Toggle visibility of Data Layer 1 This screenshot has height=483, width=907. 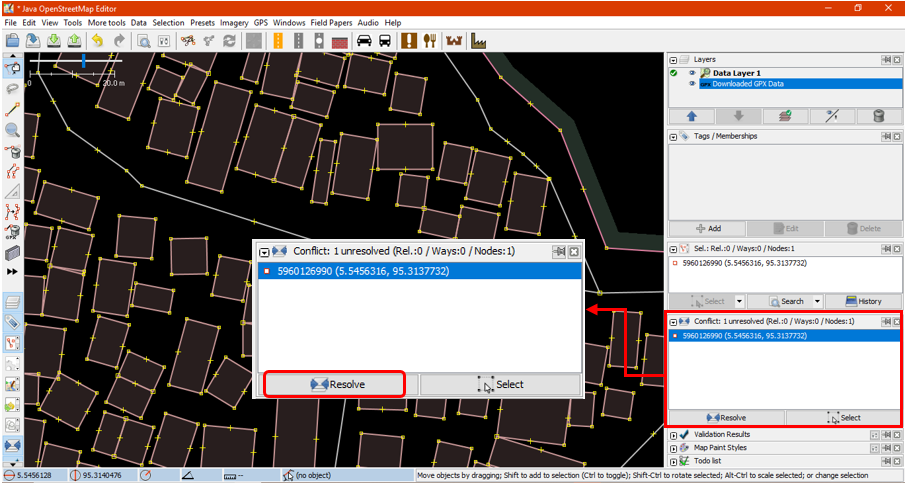[x=692, y=73]
